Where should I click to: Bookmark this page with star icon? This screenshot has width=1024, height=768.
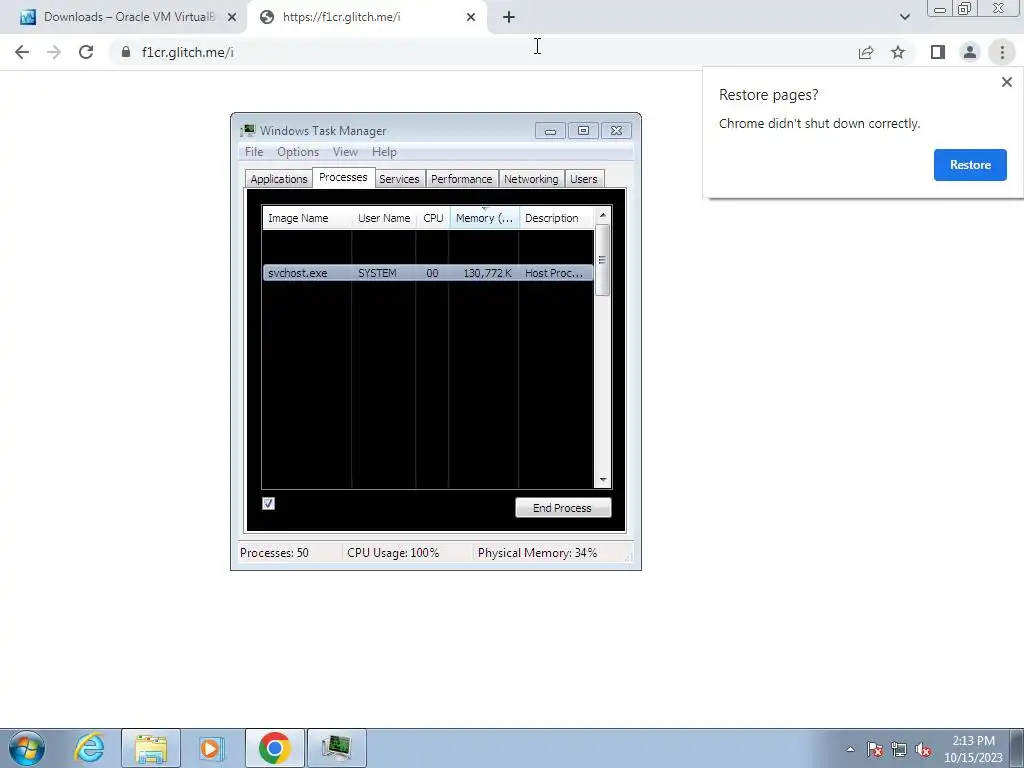pos(898,52)
